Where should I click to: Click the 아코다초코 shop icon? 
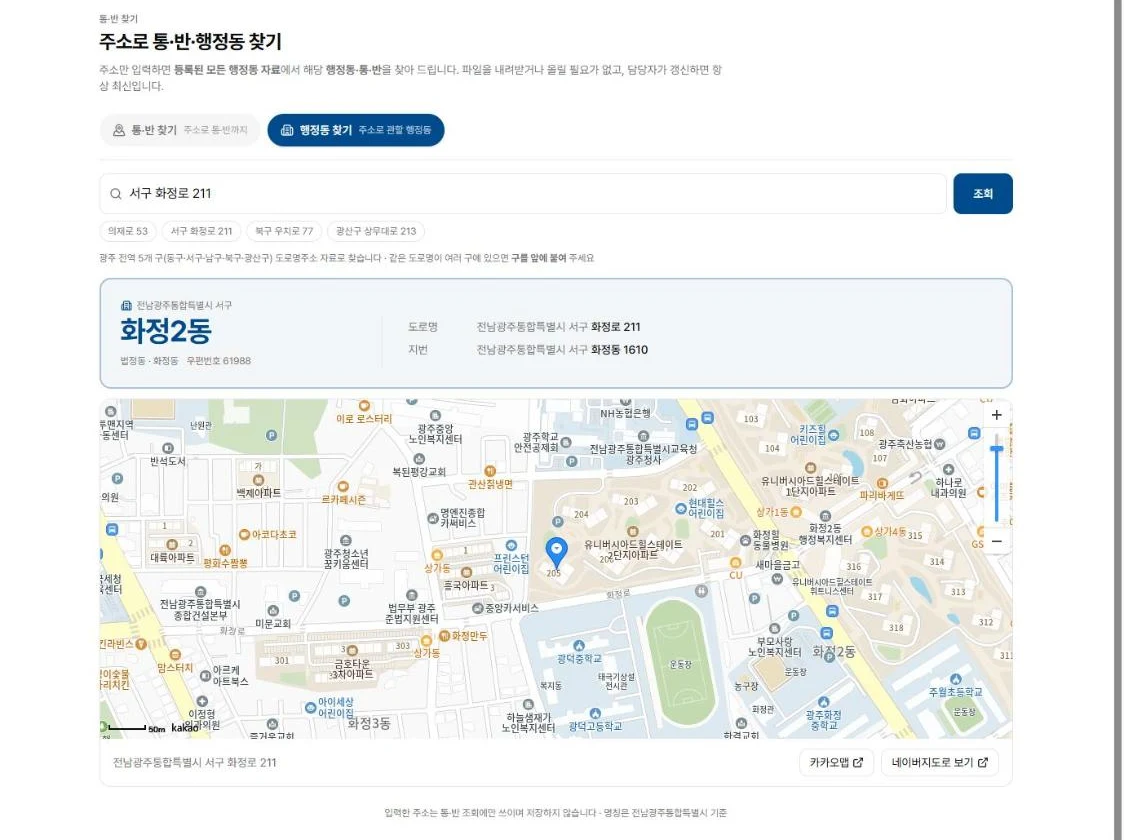244,535
